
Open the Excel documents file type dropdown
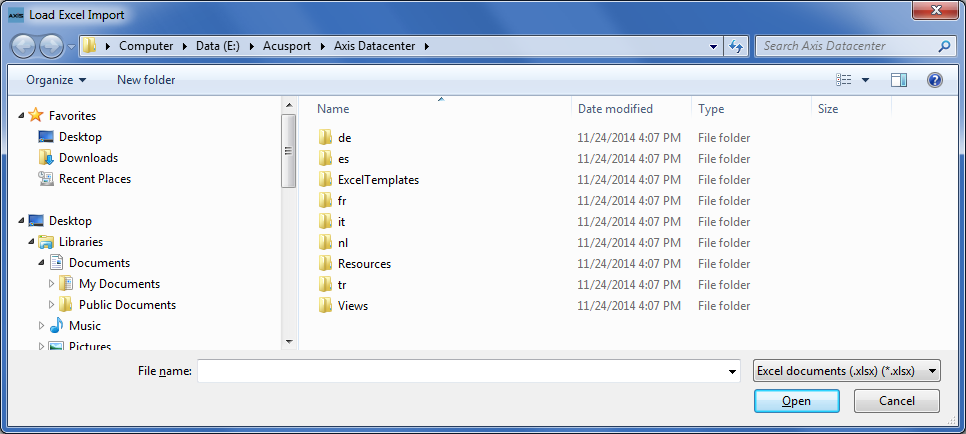[x=846, y=371]
